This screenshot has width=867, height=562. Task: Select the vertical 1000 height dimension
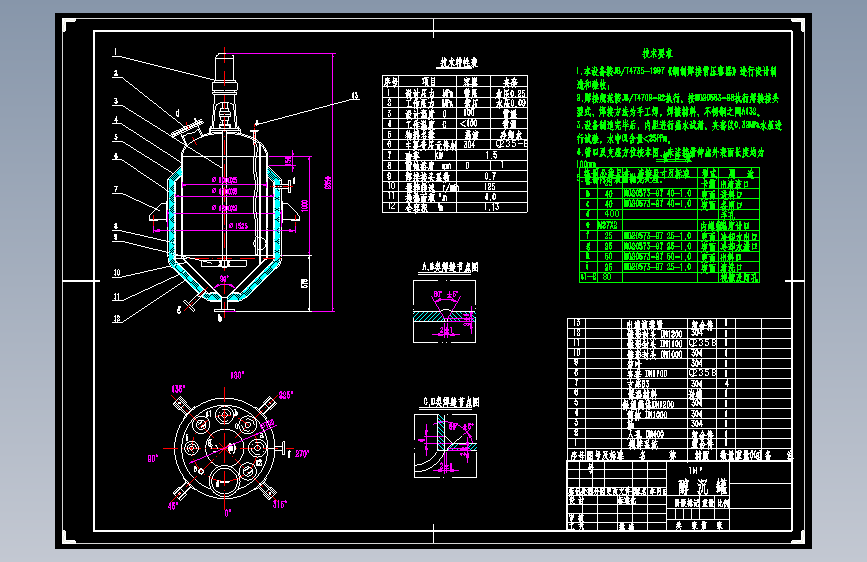[x=304, y=206]
